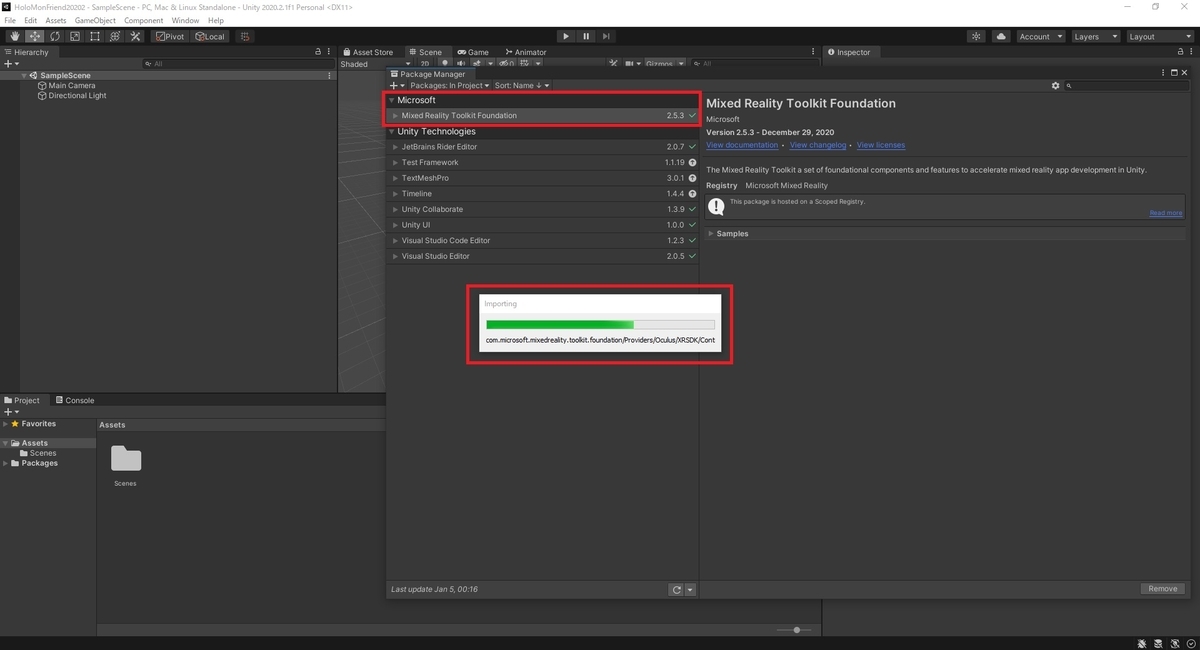Click the Package Manager refresh button
The width and height of the screenshot is (1200, 650).
click(677, 590)
